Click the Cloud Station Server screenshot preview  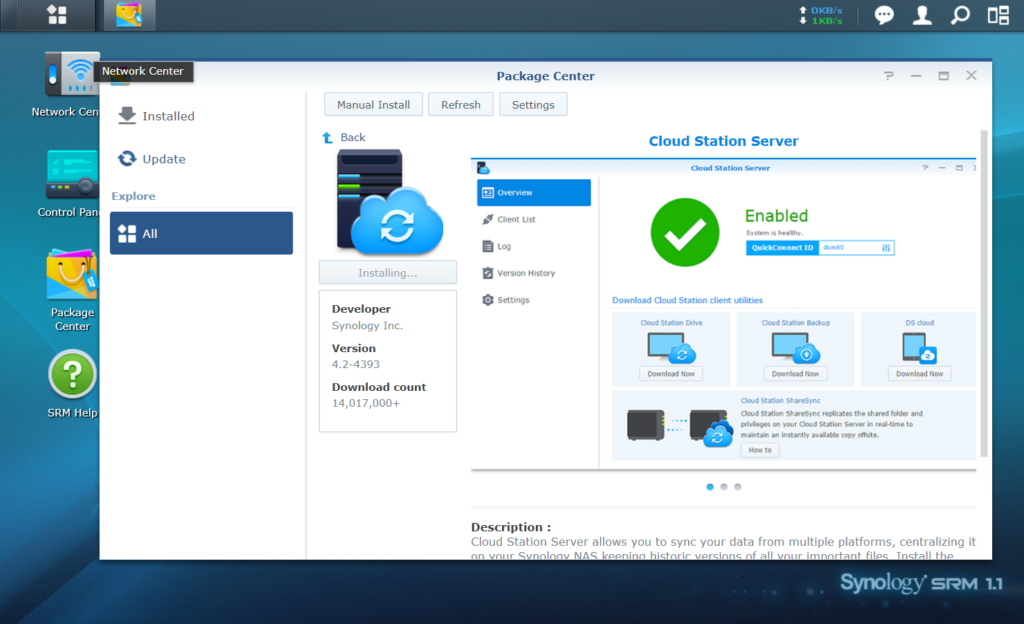pyautogui.click(x=724, y=314)
